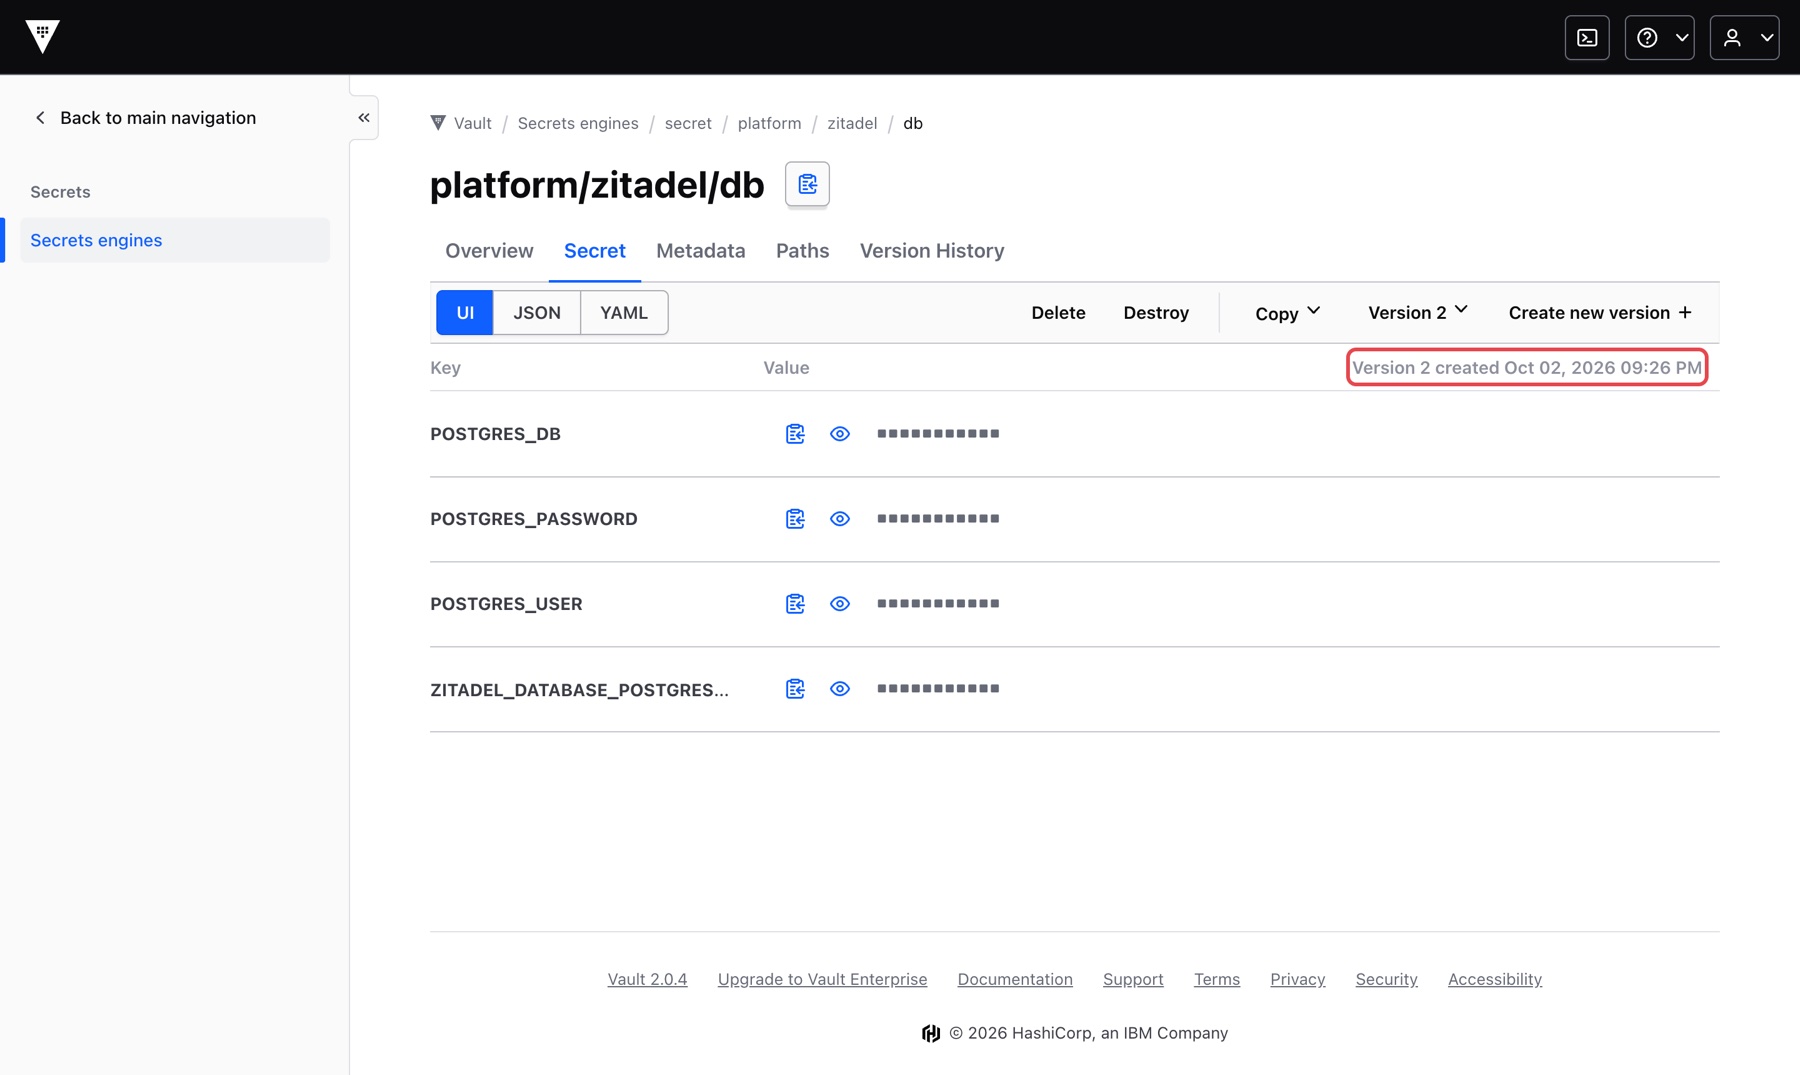This screenshot has height=1075, width=1800.
Task: Reveal the POSTGRES_PASSWORD value
Action: coord(840,519)
